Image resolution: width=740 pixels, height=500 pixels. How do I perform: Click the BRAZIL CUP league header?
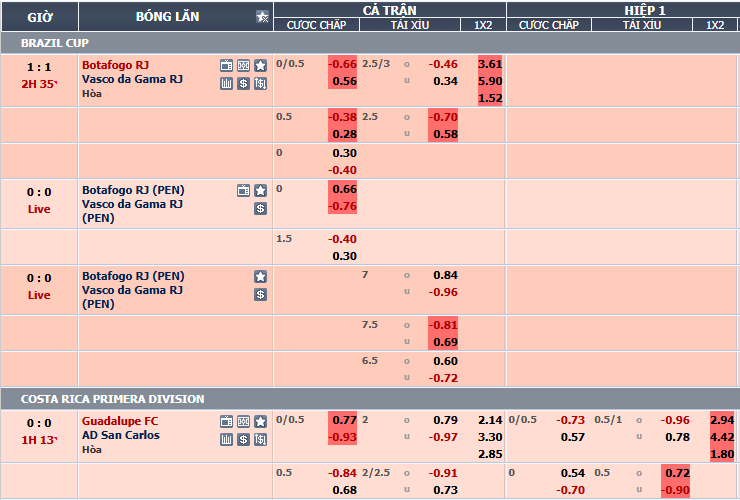click(x=370, y=43)
